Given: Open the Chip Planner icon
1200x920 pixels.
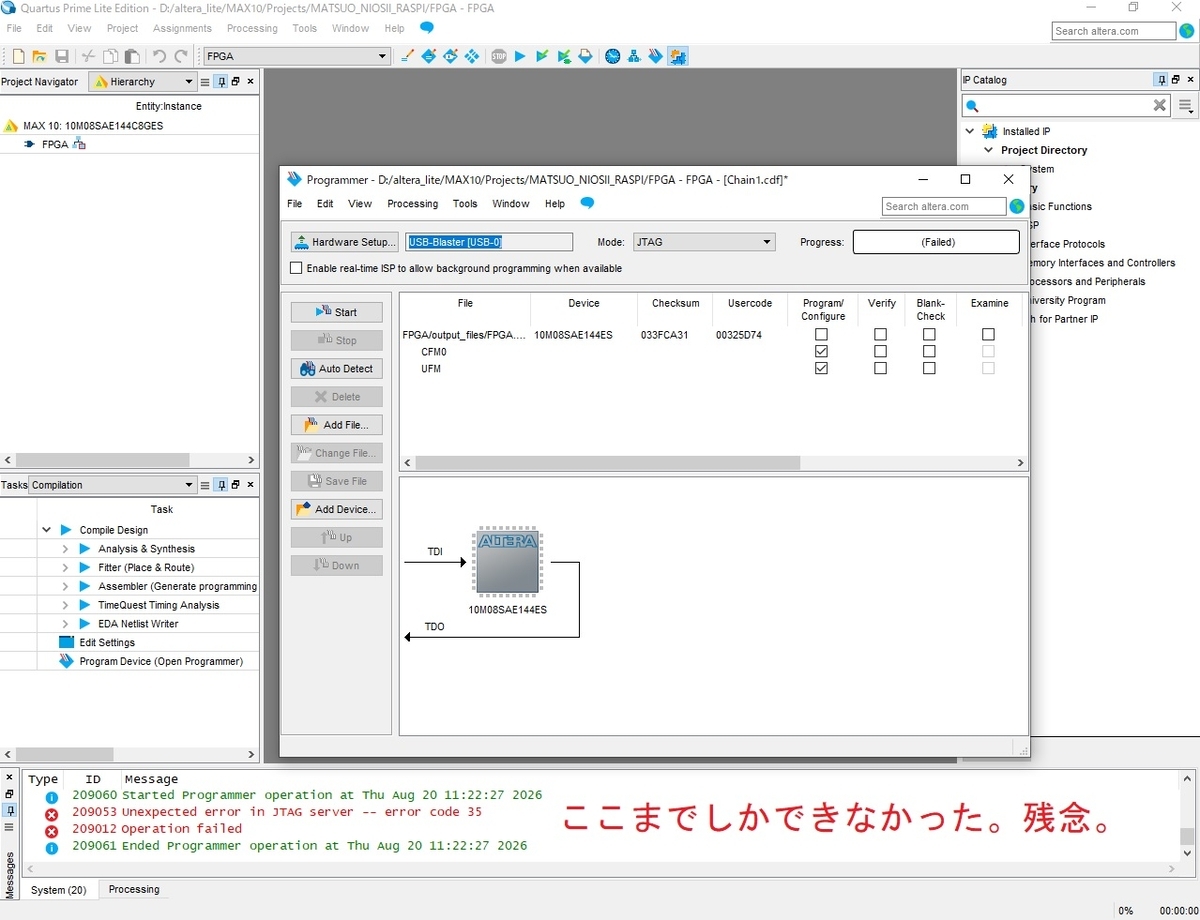Looking at the screenshot, I should (471, 56).
